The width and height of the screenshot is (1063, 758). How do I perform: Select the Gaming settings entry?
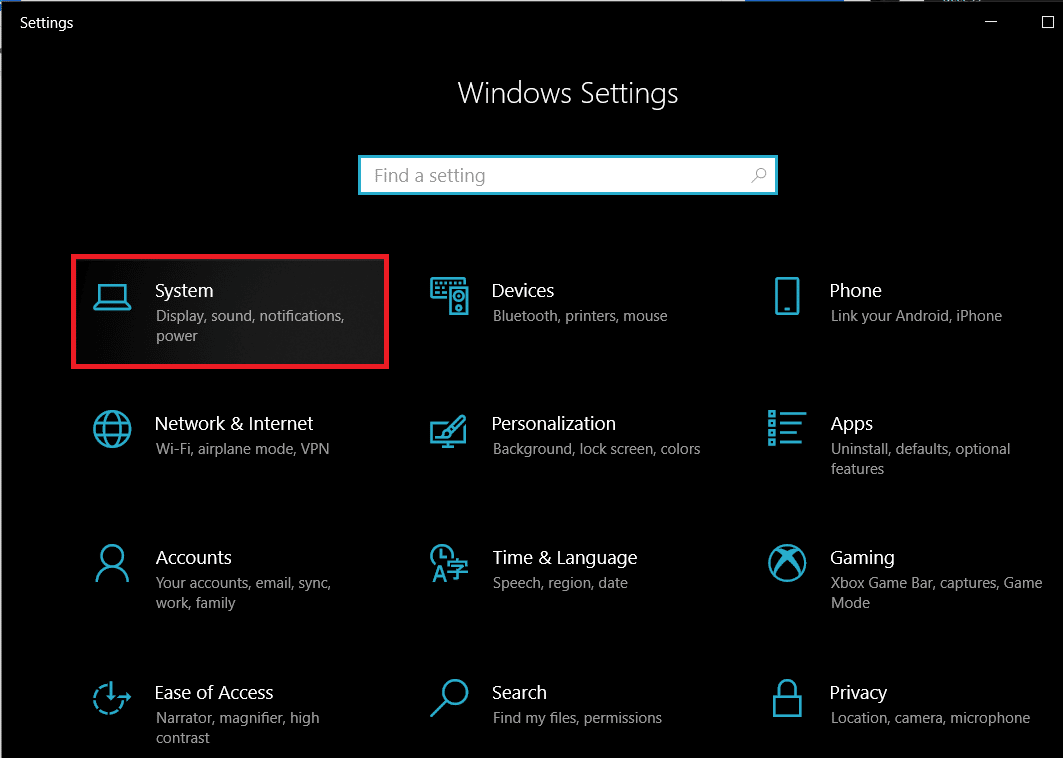[x=862, y=557]
